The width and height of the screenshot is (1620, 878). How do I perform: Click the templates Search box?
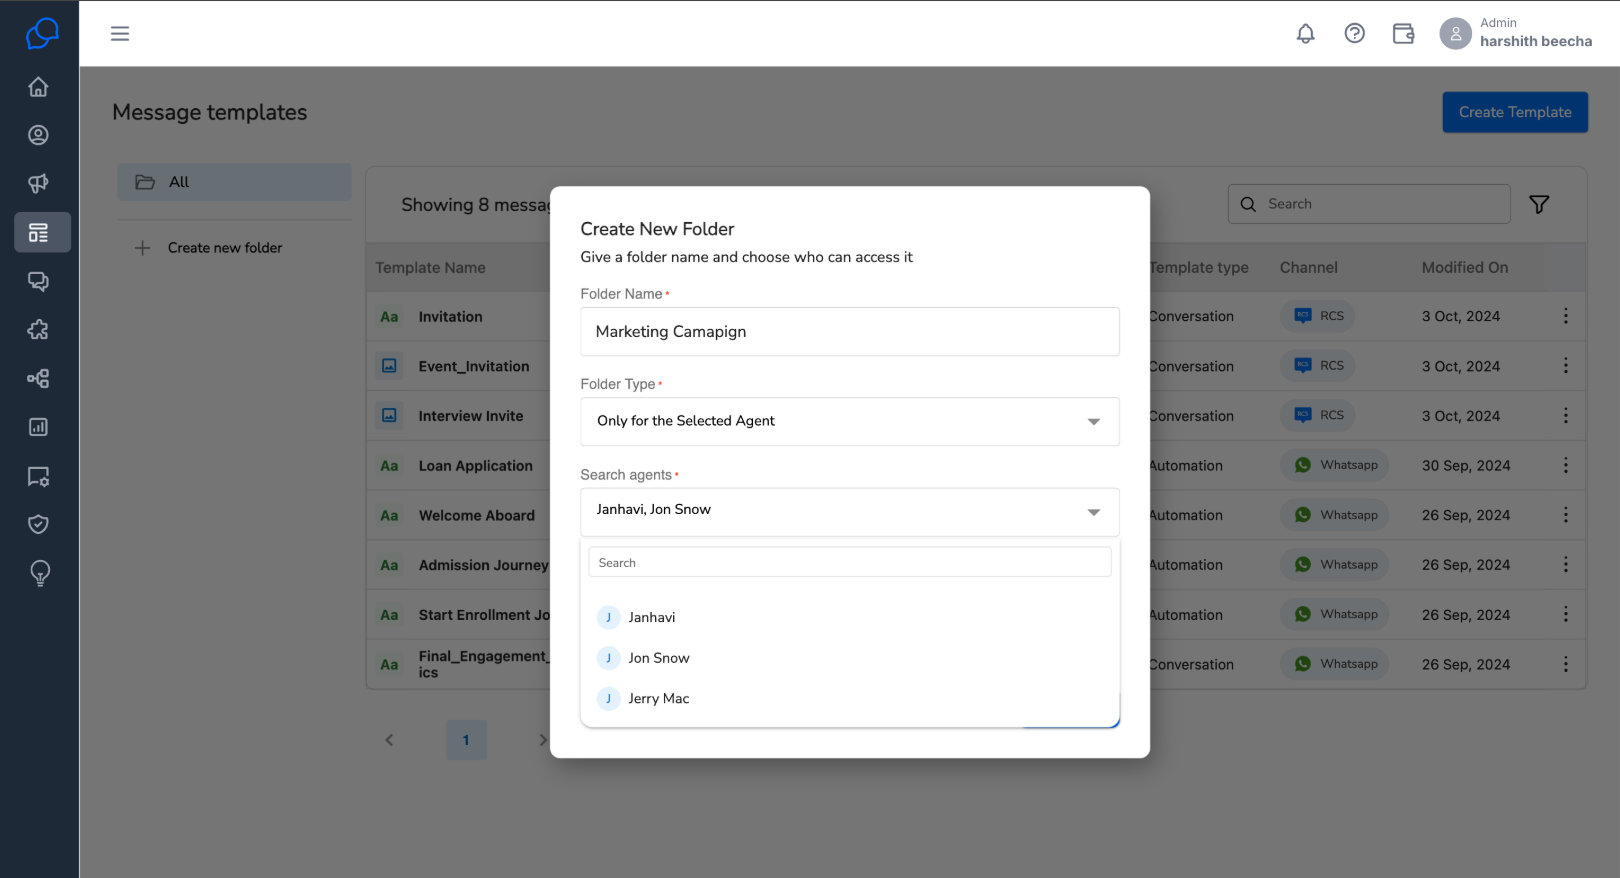point(1369,204)
